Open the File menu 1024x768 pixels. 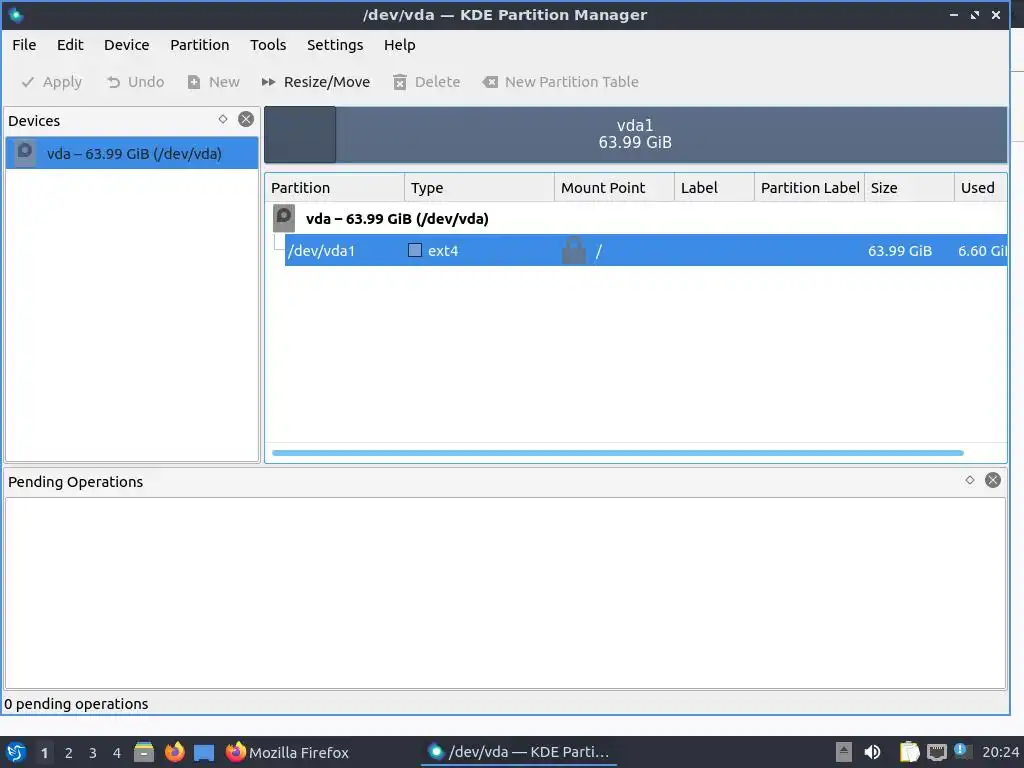tap(24, 45)
